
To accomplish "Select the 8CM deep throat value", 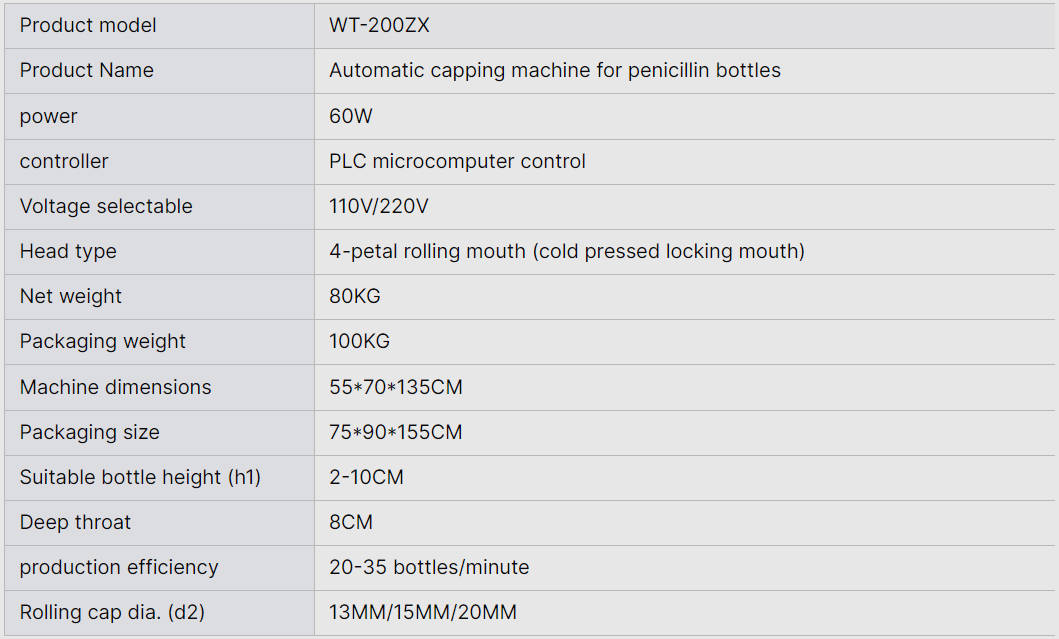I will tap(350, 522).
